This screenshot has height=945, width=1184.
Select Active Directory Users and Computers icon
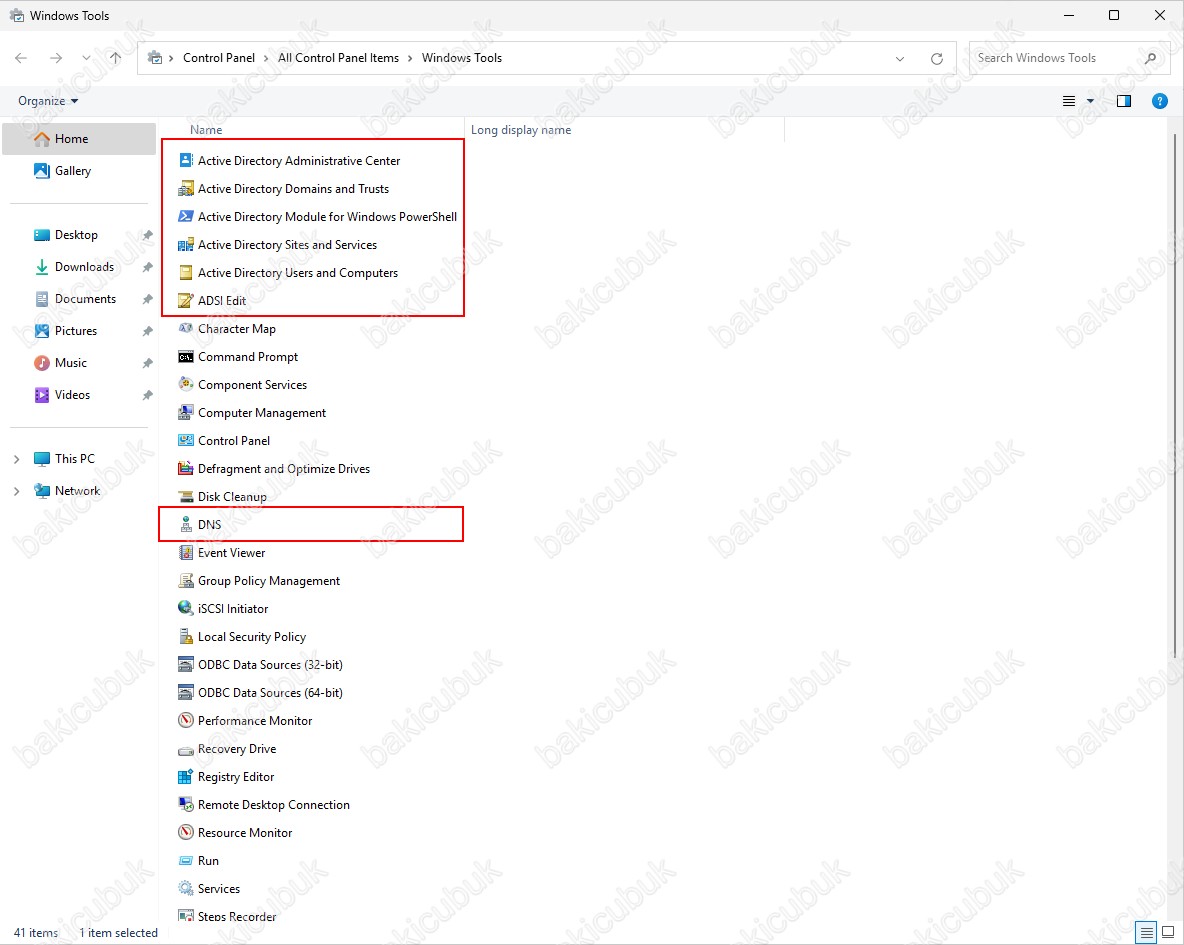tap(186, 272)
